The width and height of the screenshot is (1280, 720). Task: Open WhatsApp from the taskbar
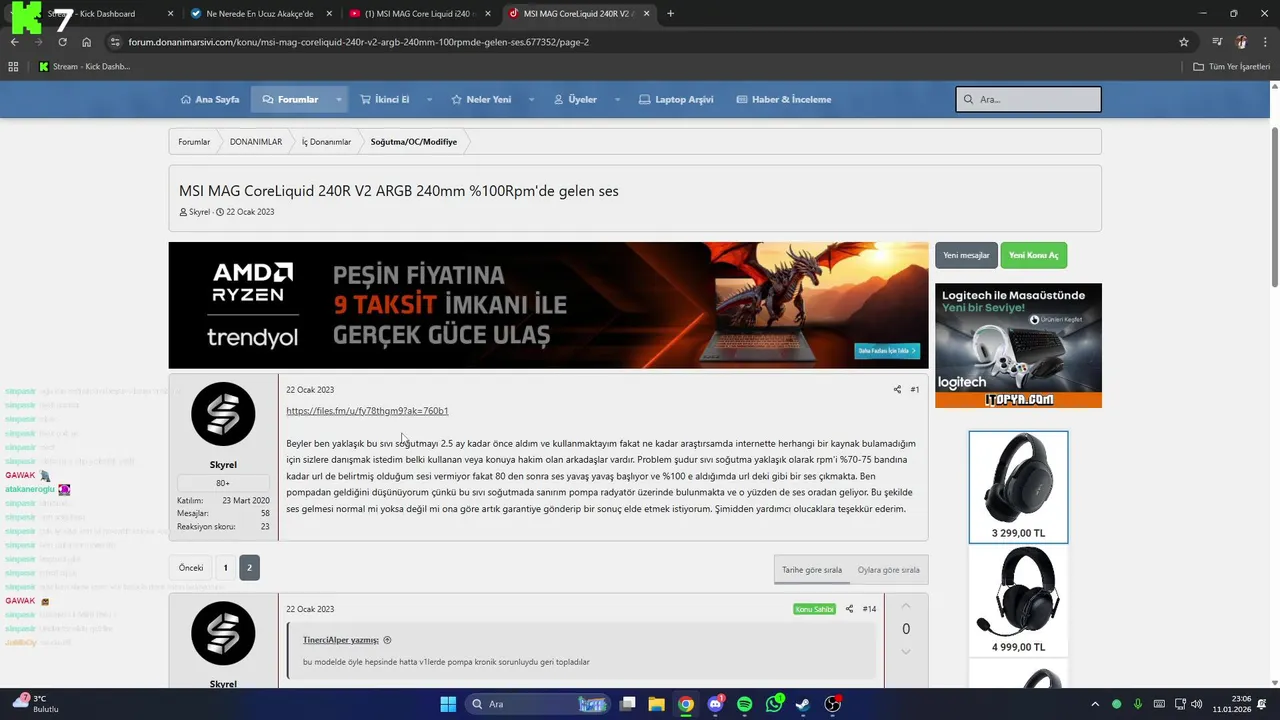774,704
